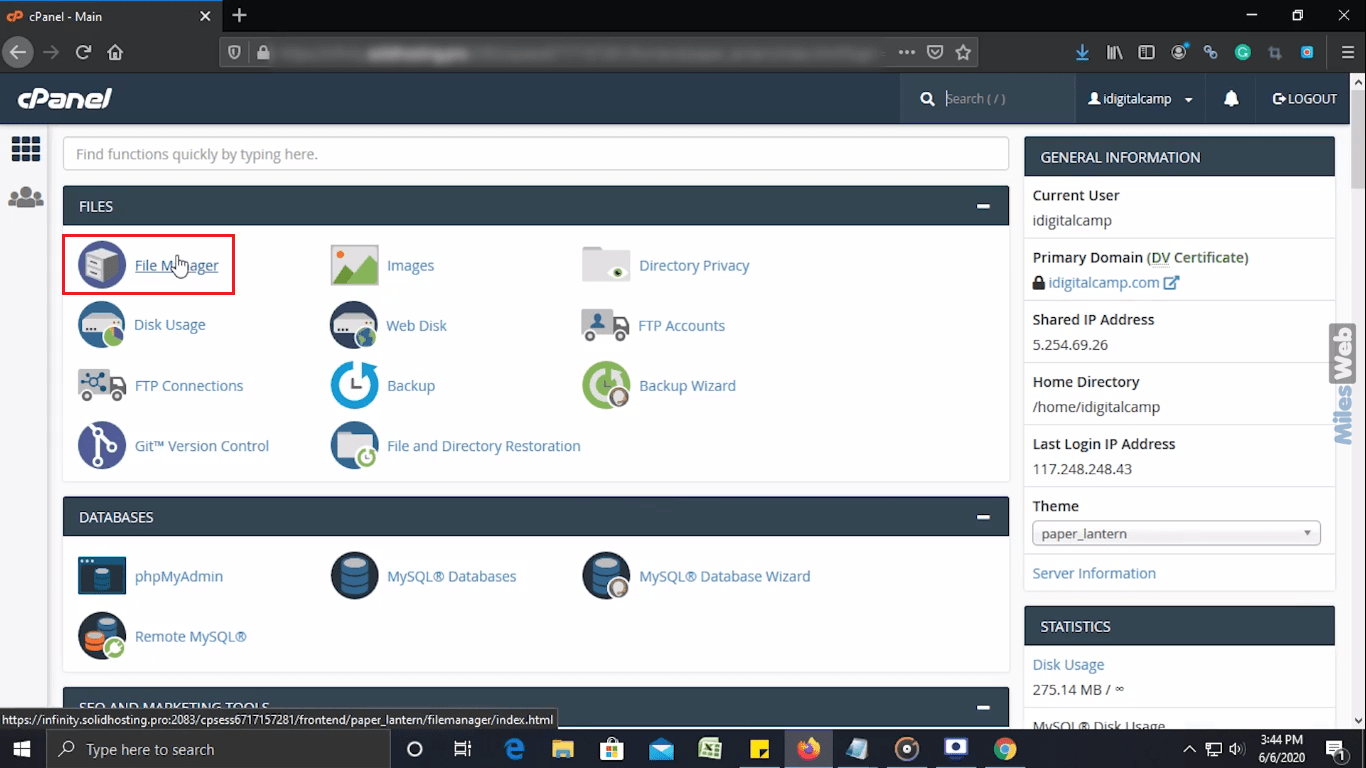Open the Server Information link
The height and width of the screenshot is (768, 1366).
[1094, 573]
